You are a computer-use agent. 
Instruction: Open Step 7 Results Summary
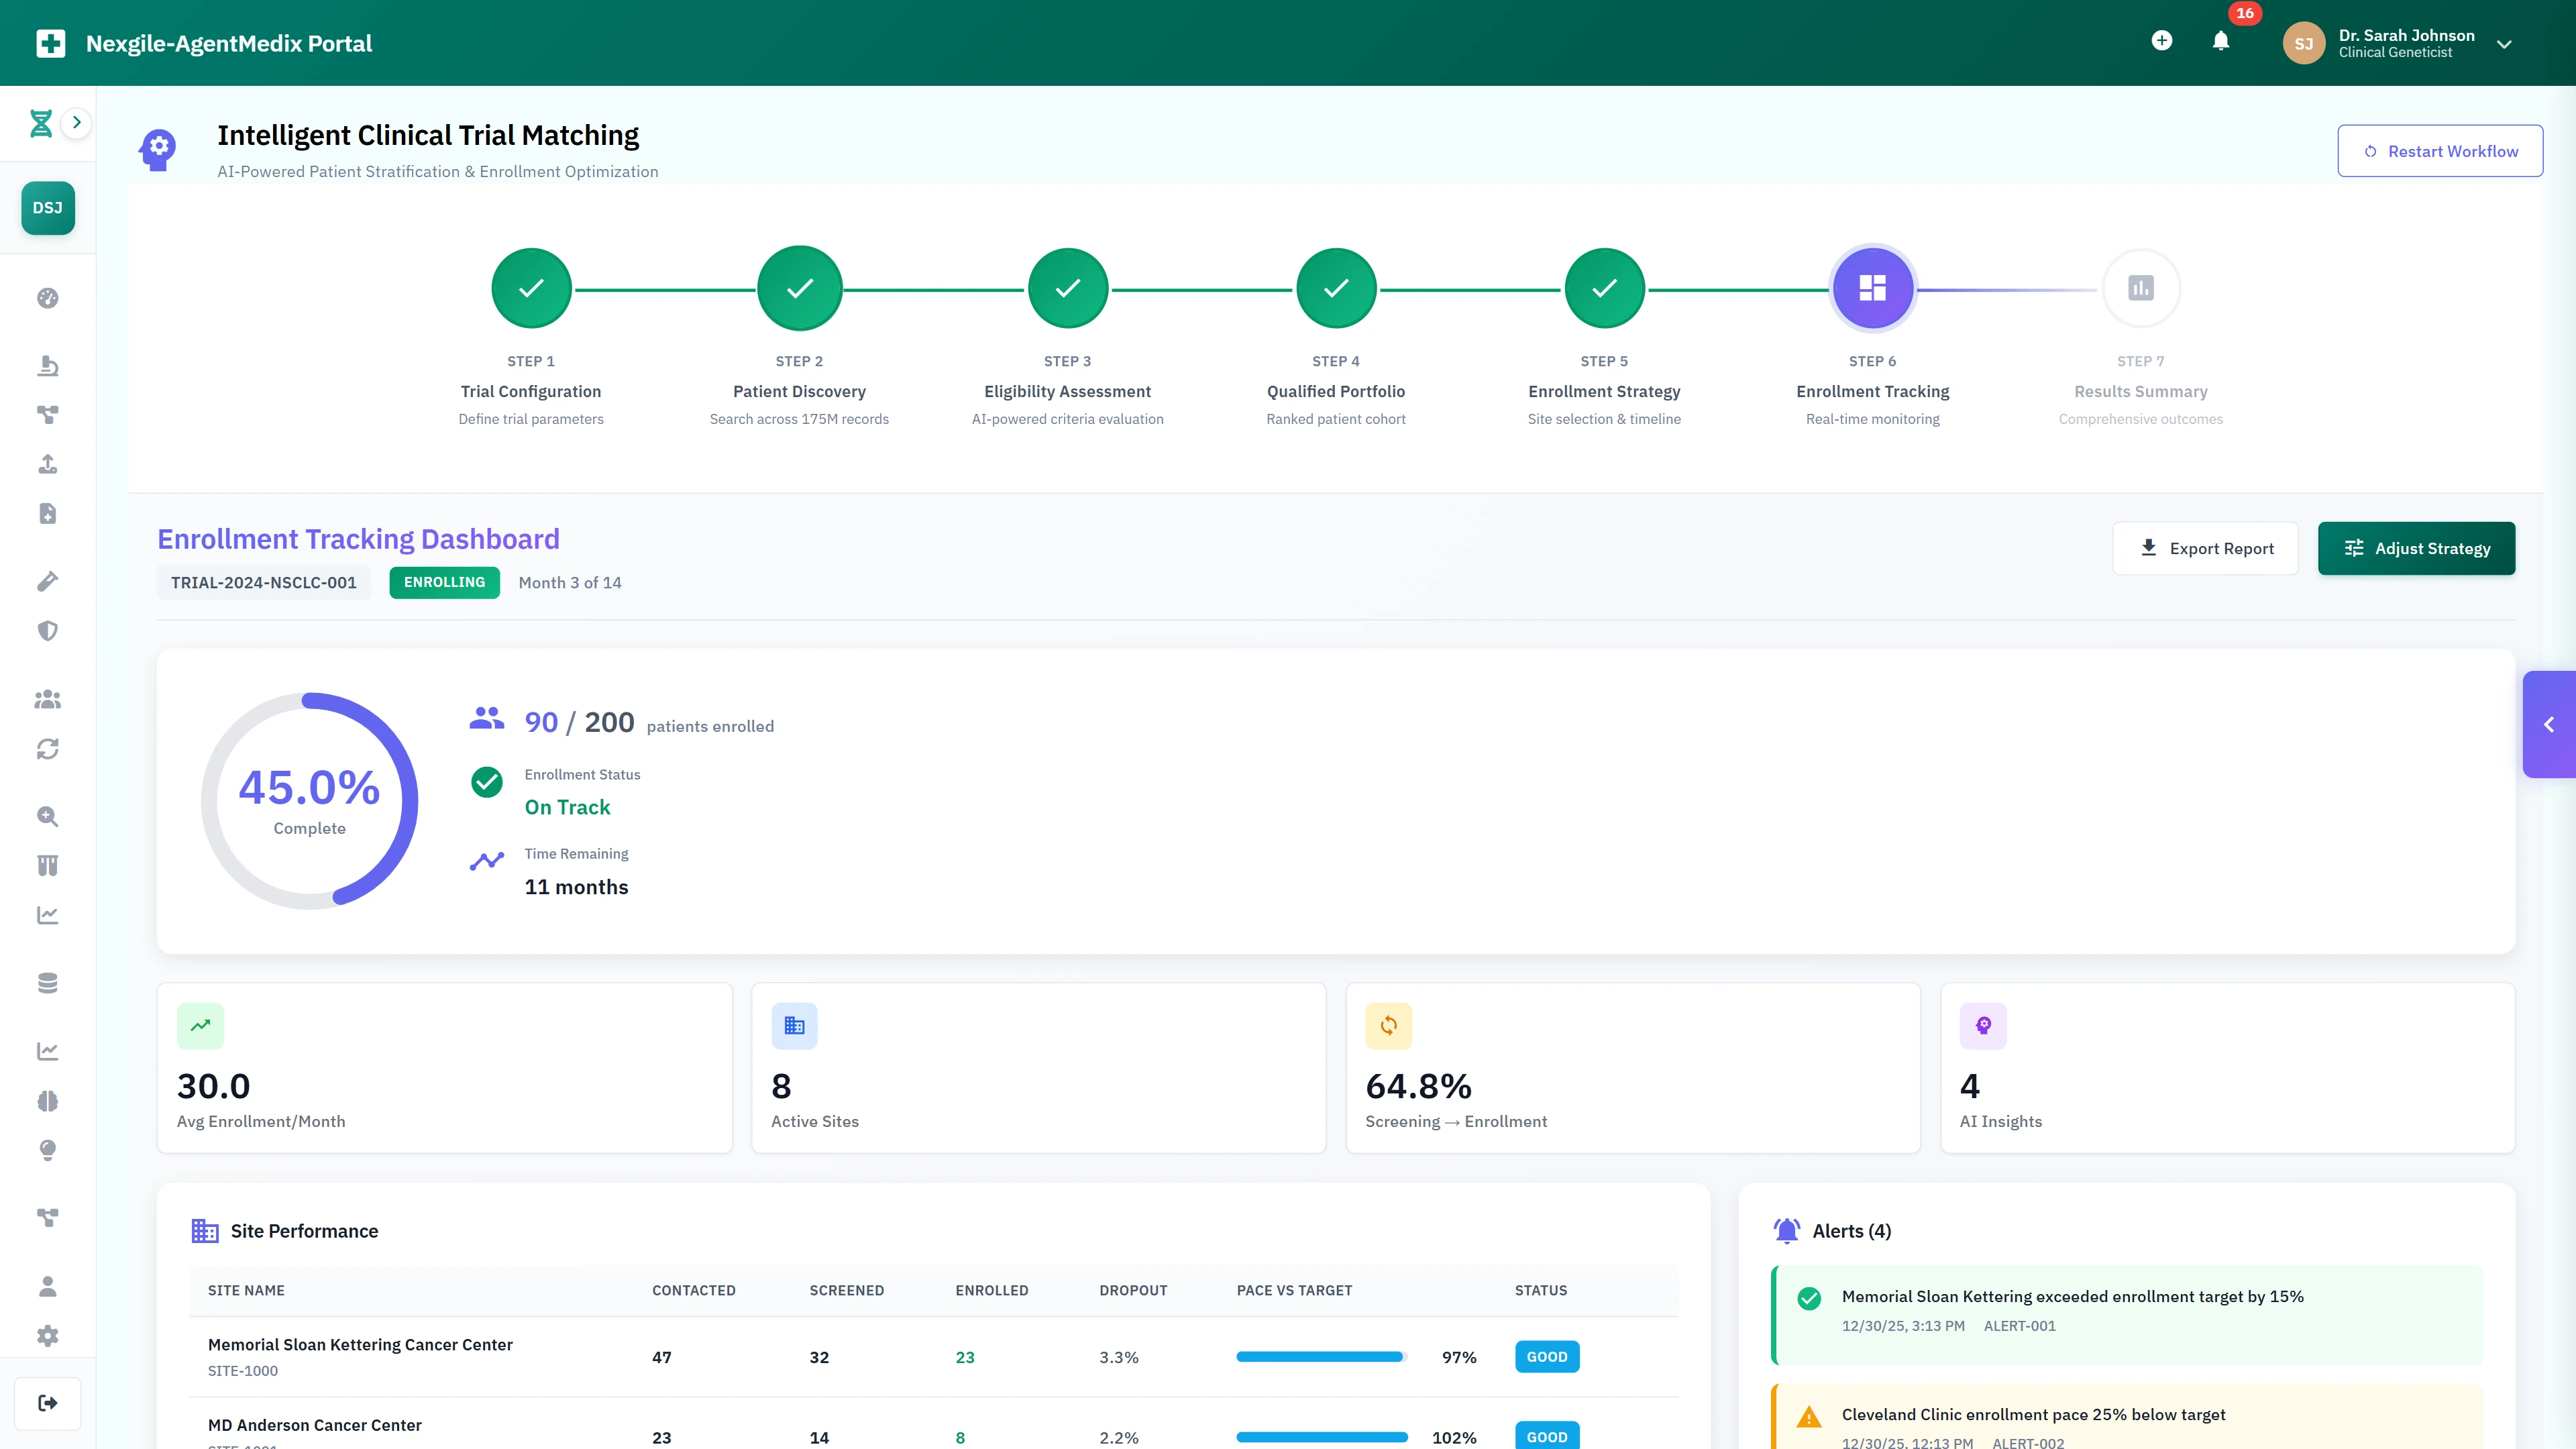[2140, 288]
